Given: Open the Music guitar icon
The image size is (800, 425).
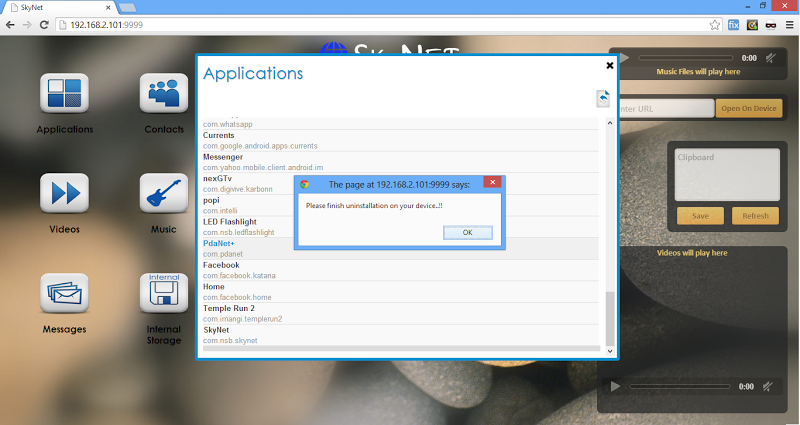Looking at the screenshot, I should (164, 193).
